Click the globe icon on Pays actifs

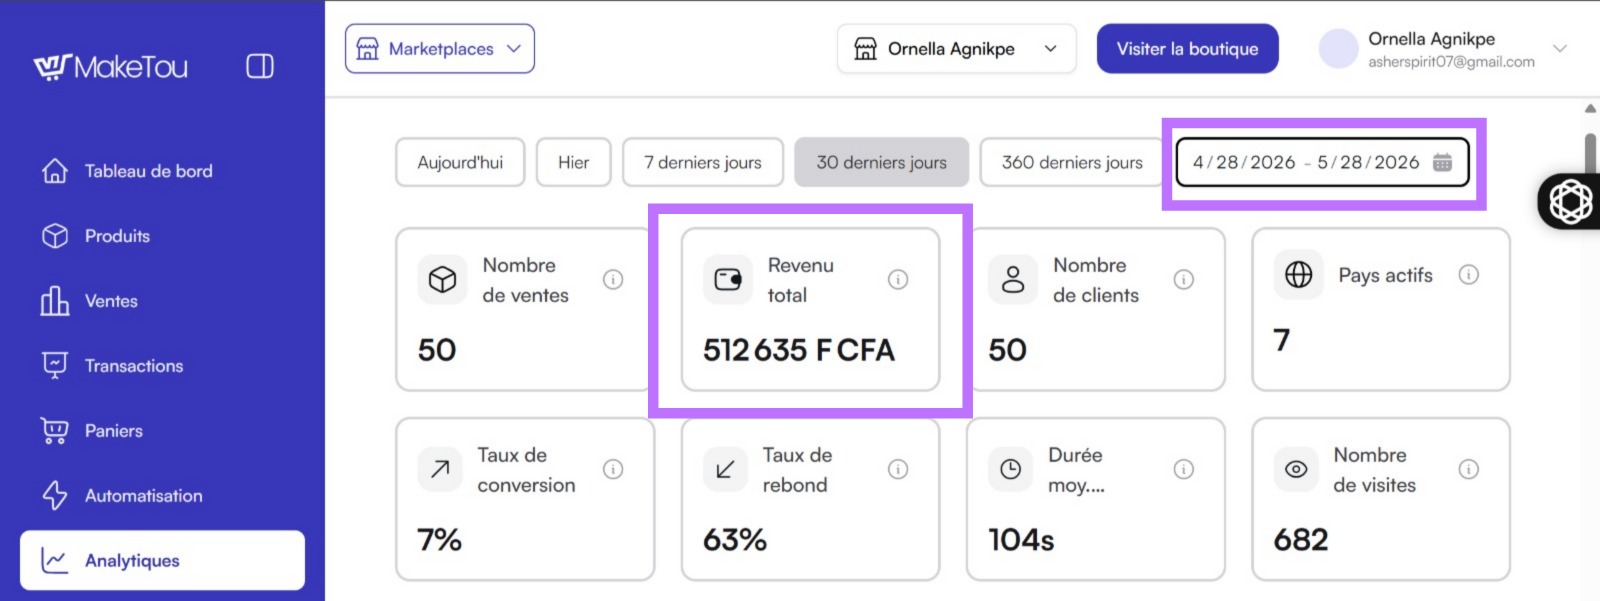1298,275
